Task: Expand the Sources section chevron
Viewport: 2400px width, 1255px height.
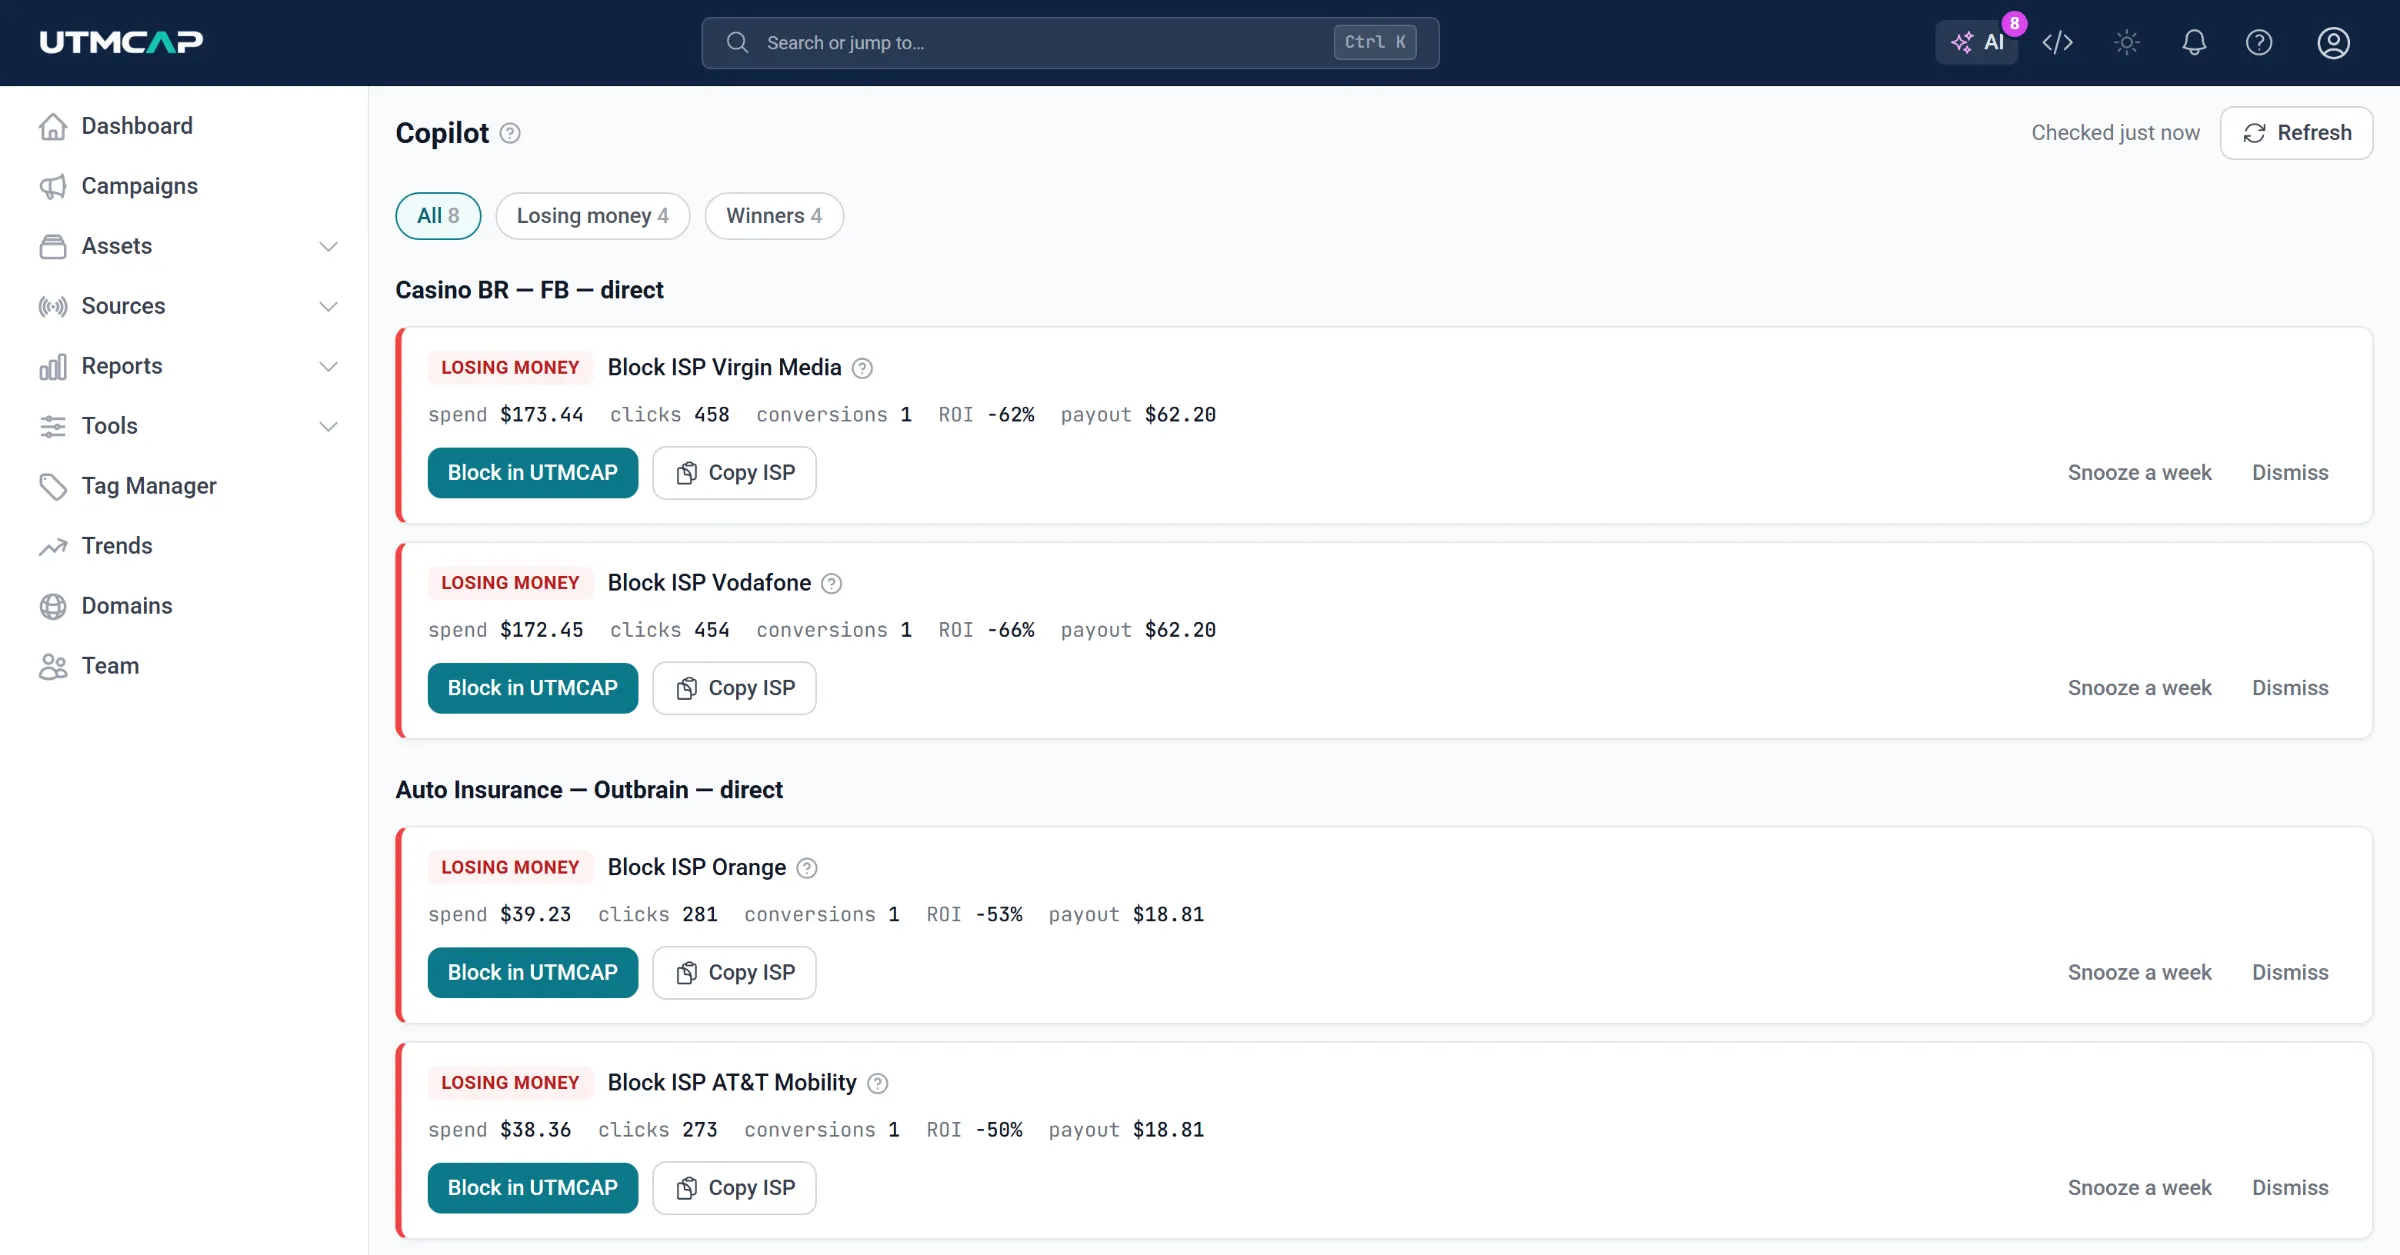Action: [x=328, y=306]
